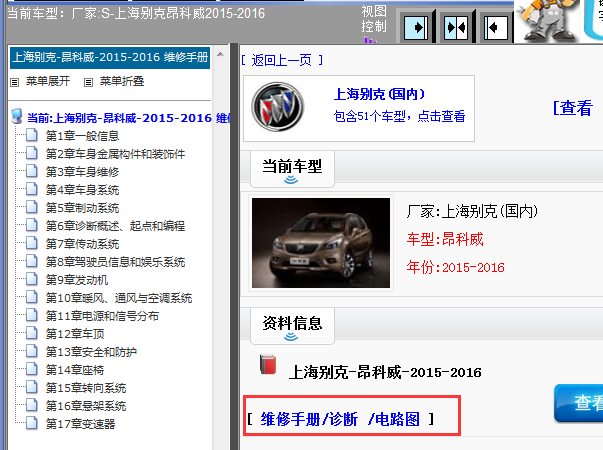The image size is (603, 450).
Task: Click expand arrow under 资料信息 tab
Action: (291, 337)
